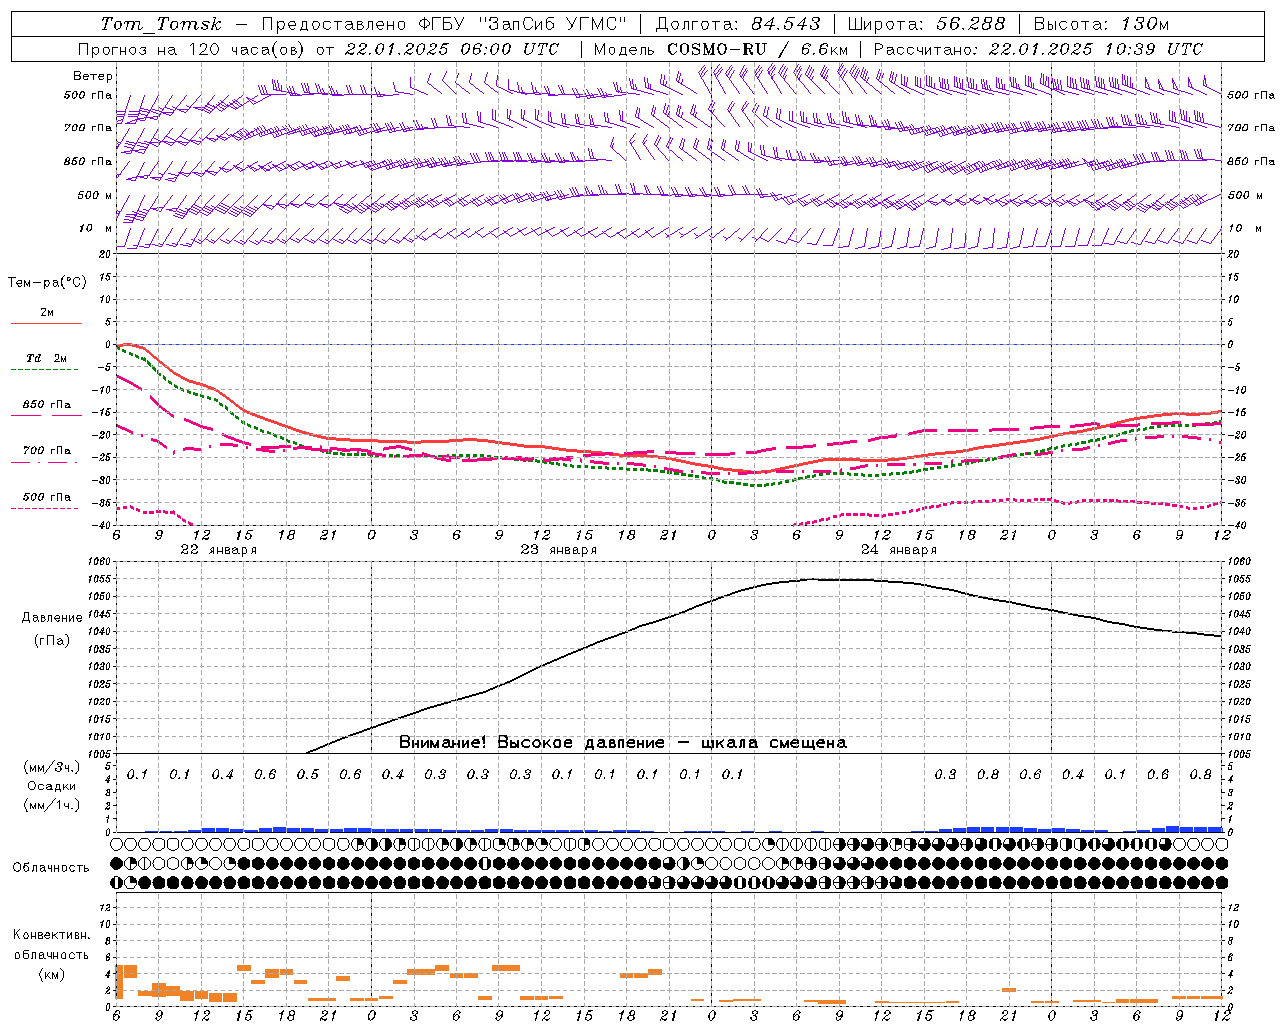Select the 850 гПа temperature legend entry
This screenshot has height=1024, width=1280.
tap(47, 405)
